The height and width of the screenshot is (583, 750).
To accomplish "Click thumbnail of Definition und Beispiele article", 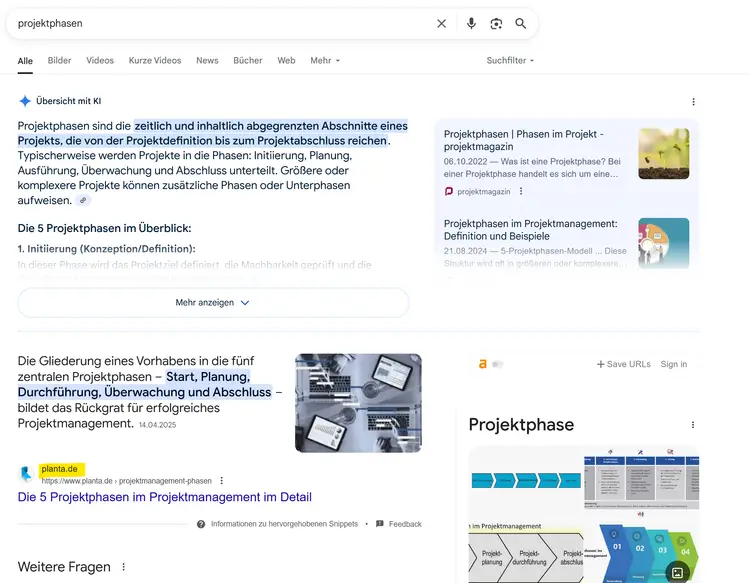I will click(x=663, y=243).
